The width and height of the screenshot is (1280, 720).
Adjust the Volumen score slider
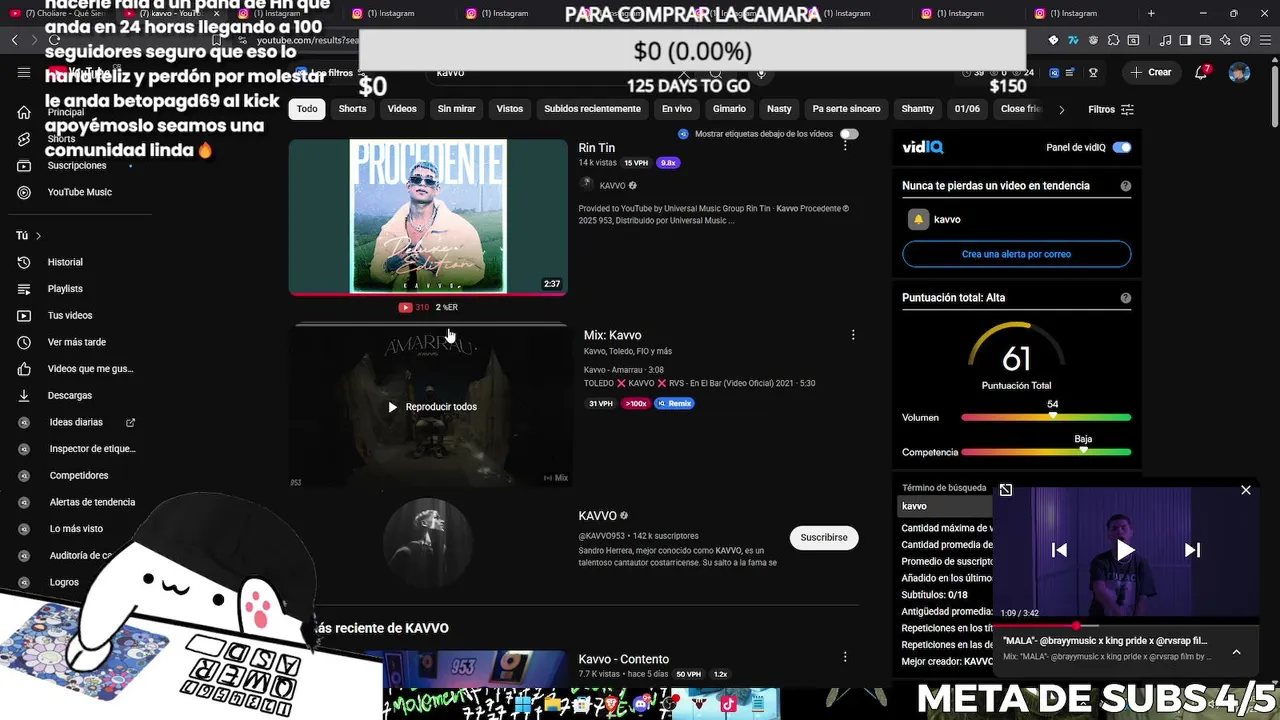pos(1046,417)
